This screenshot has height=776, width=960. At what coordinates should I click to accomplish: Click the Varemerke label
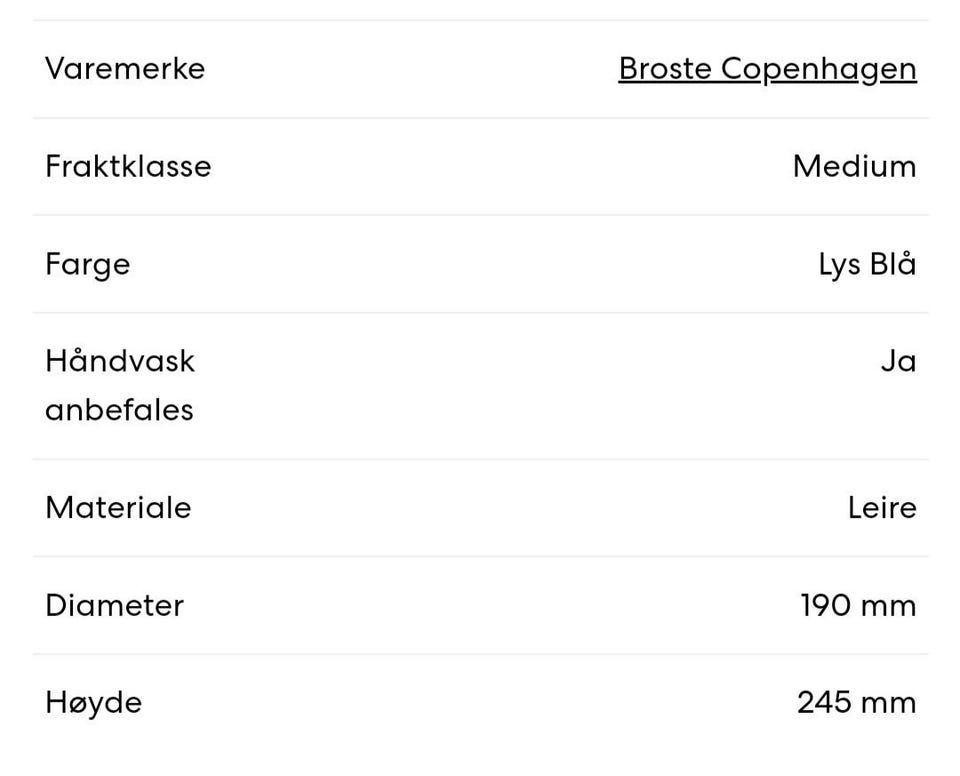[x=125, y=69]
